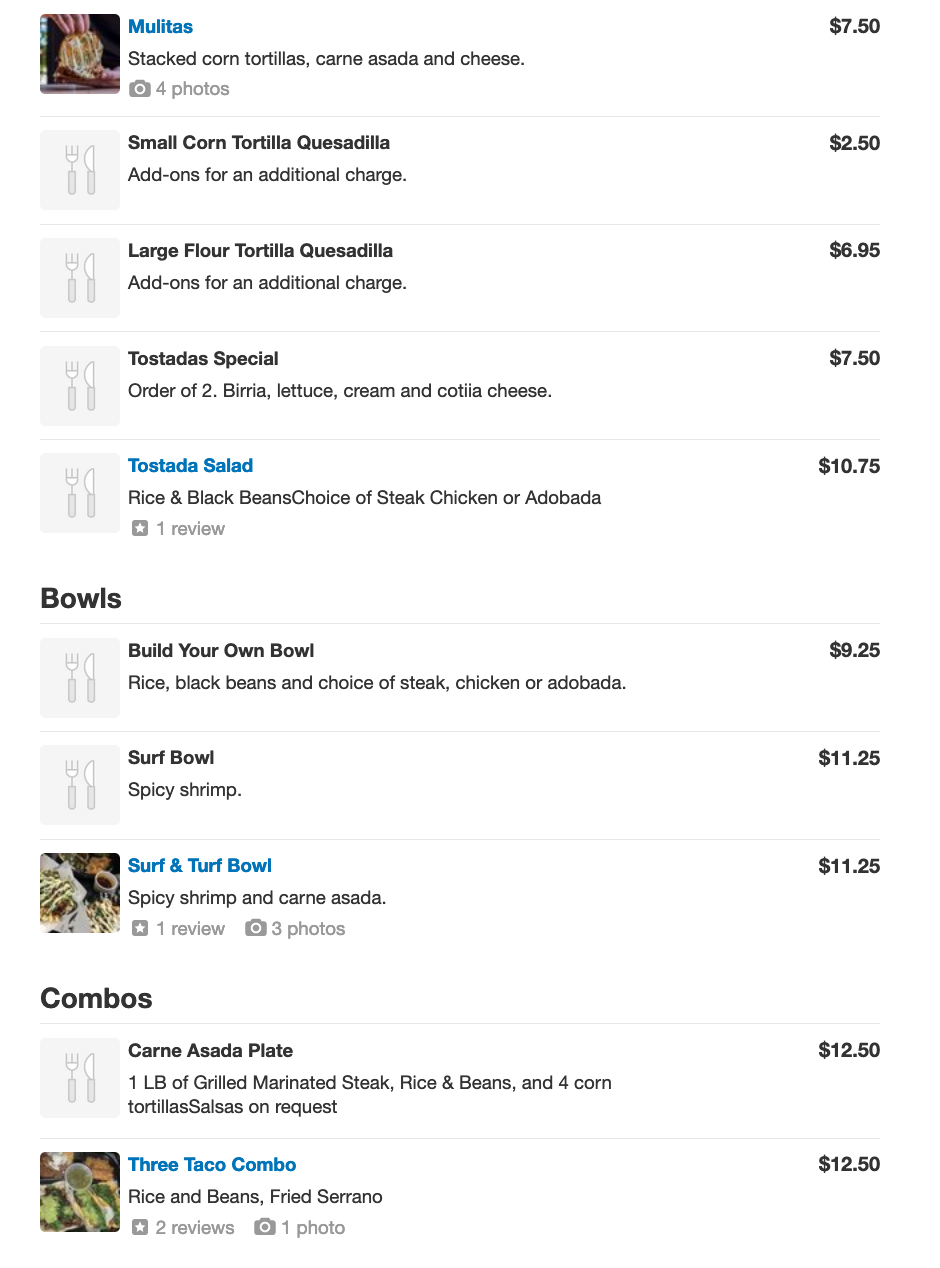View the 4 photos of Mulitas

click(192, 89)
